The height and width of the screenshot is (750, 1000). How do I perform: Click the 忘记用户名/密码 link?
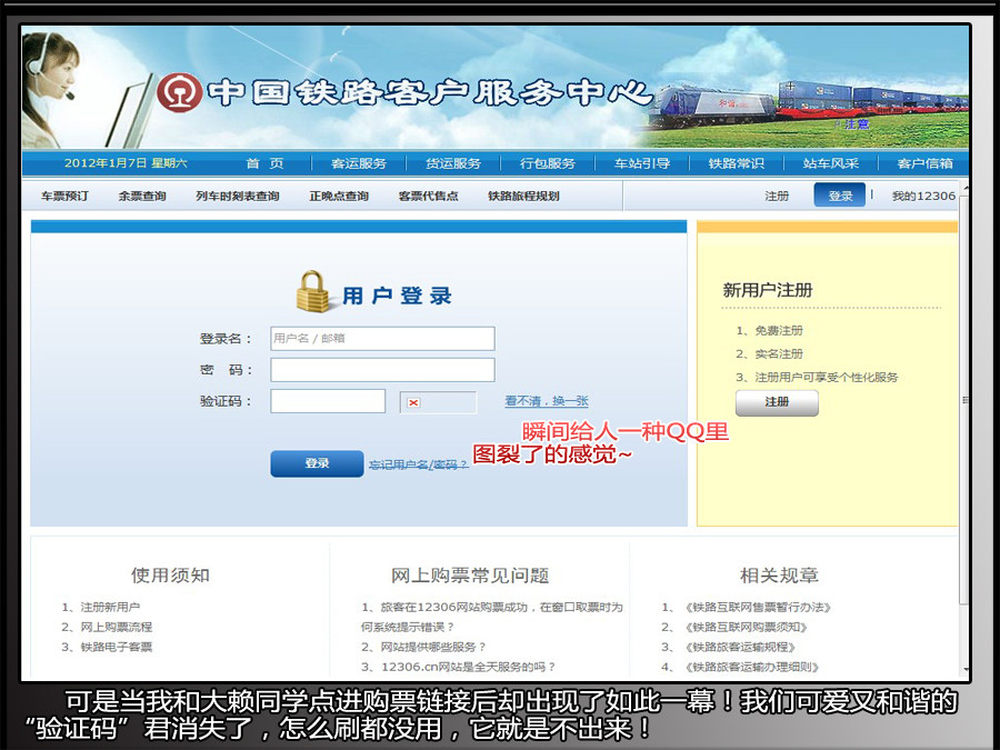point(418,465)
